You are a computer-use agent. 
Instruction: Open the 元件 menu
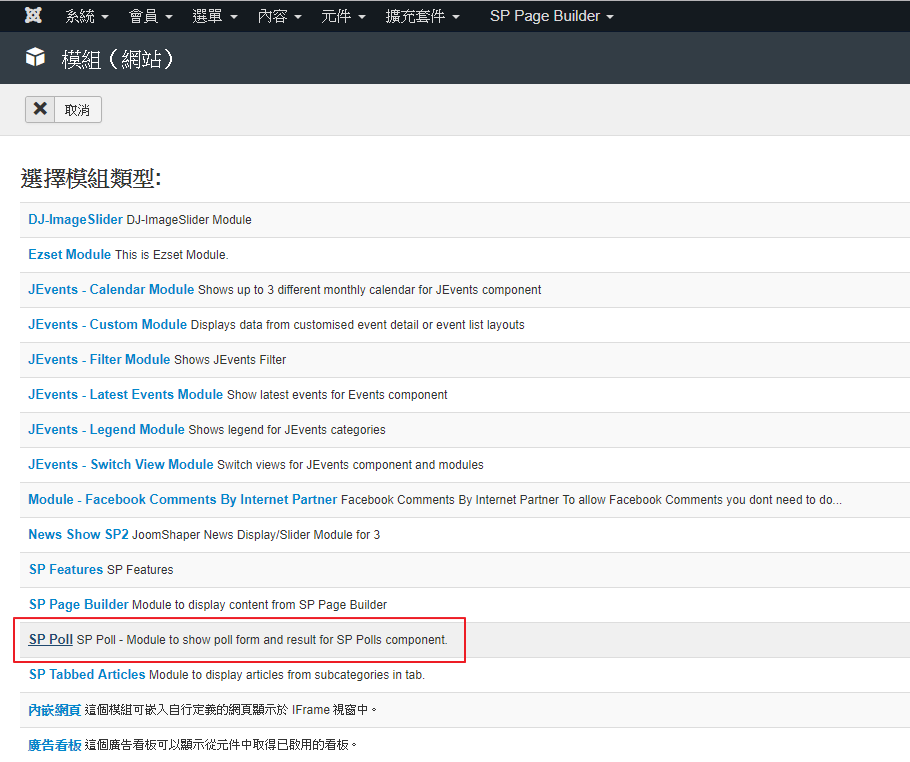(x=343, y=16)
